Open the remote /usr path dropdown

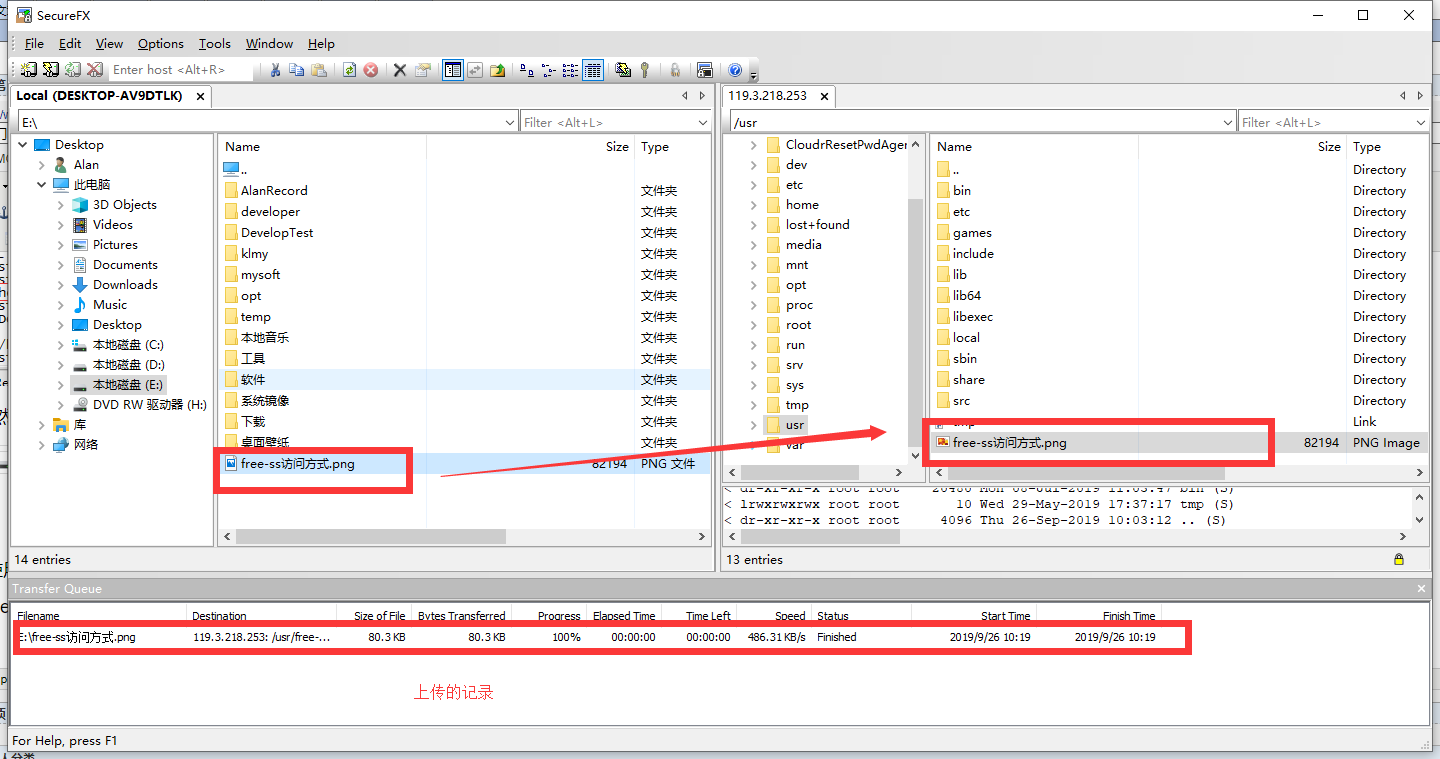[1228, 123]
